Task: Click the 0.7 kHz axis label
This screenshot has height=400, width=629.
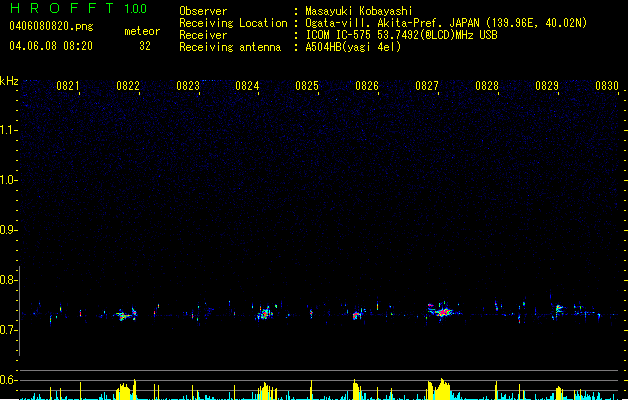Action: coord(8,330)
